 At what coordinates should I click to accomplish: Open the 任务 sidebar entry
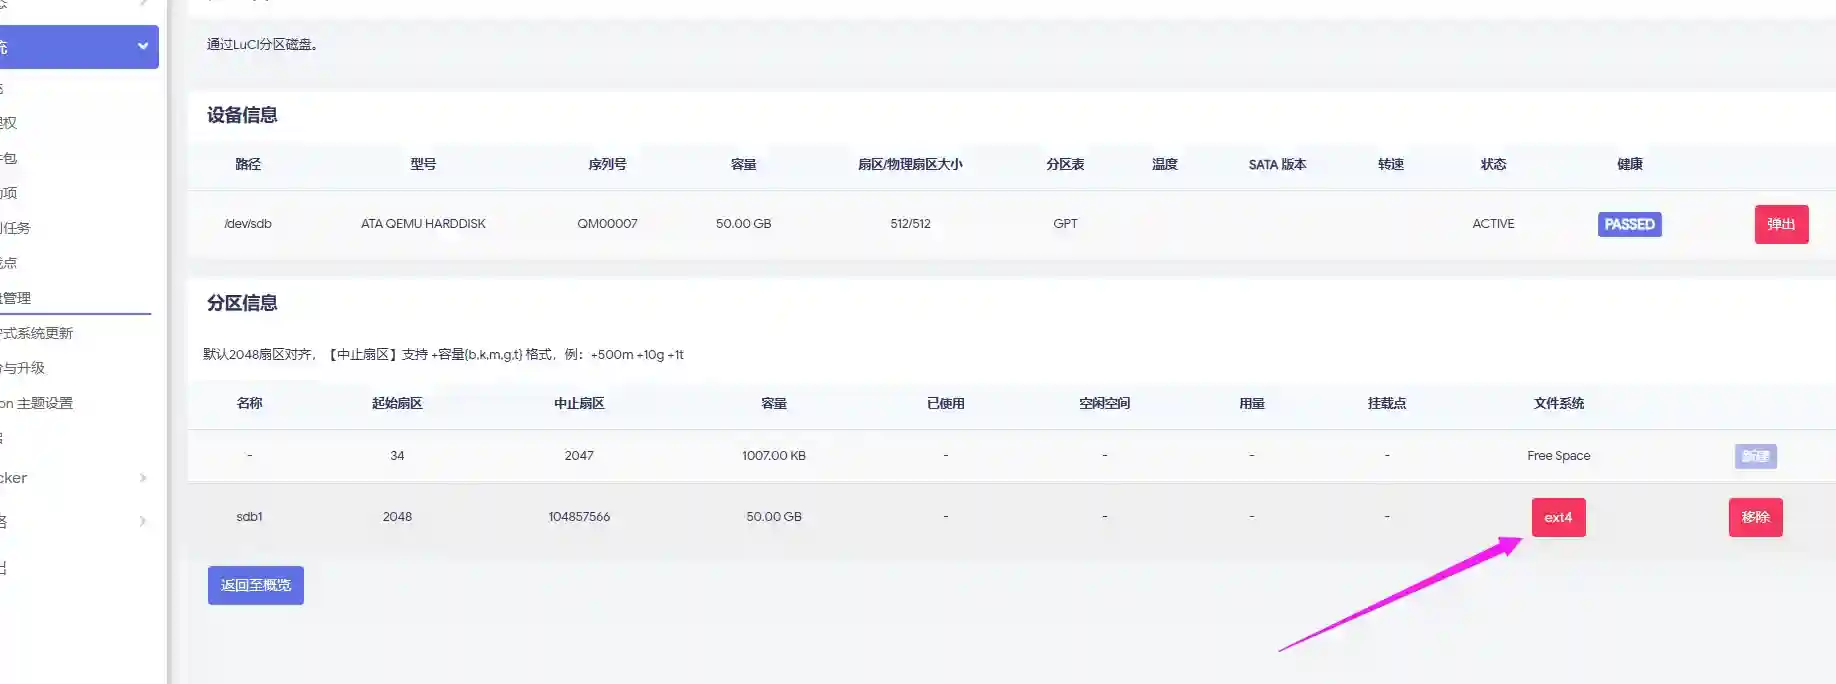coord(16,228)
